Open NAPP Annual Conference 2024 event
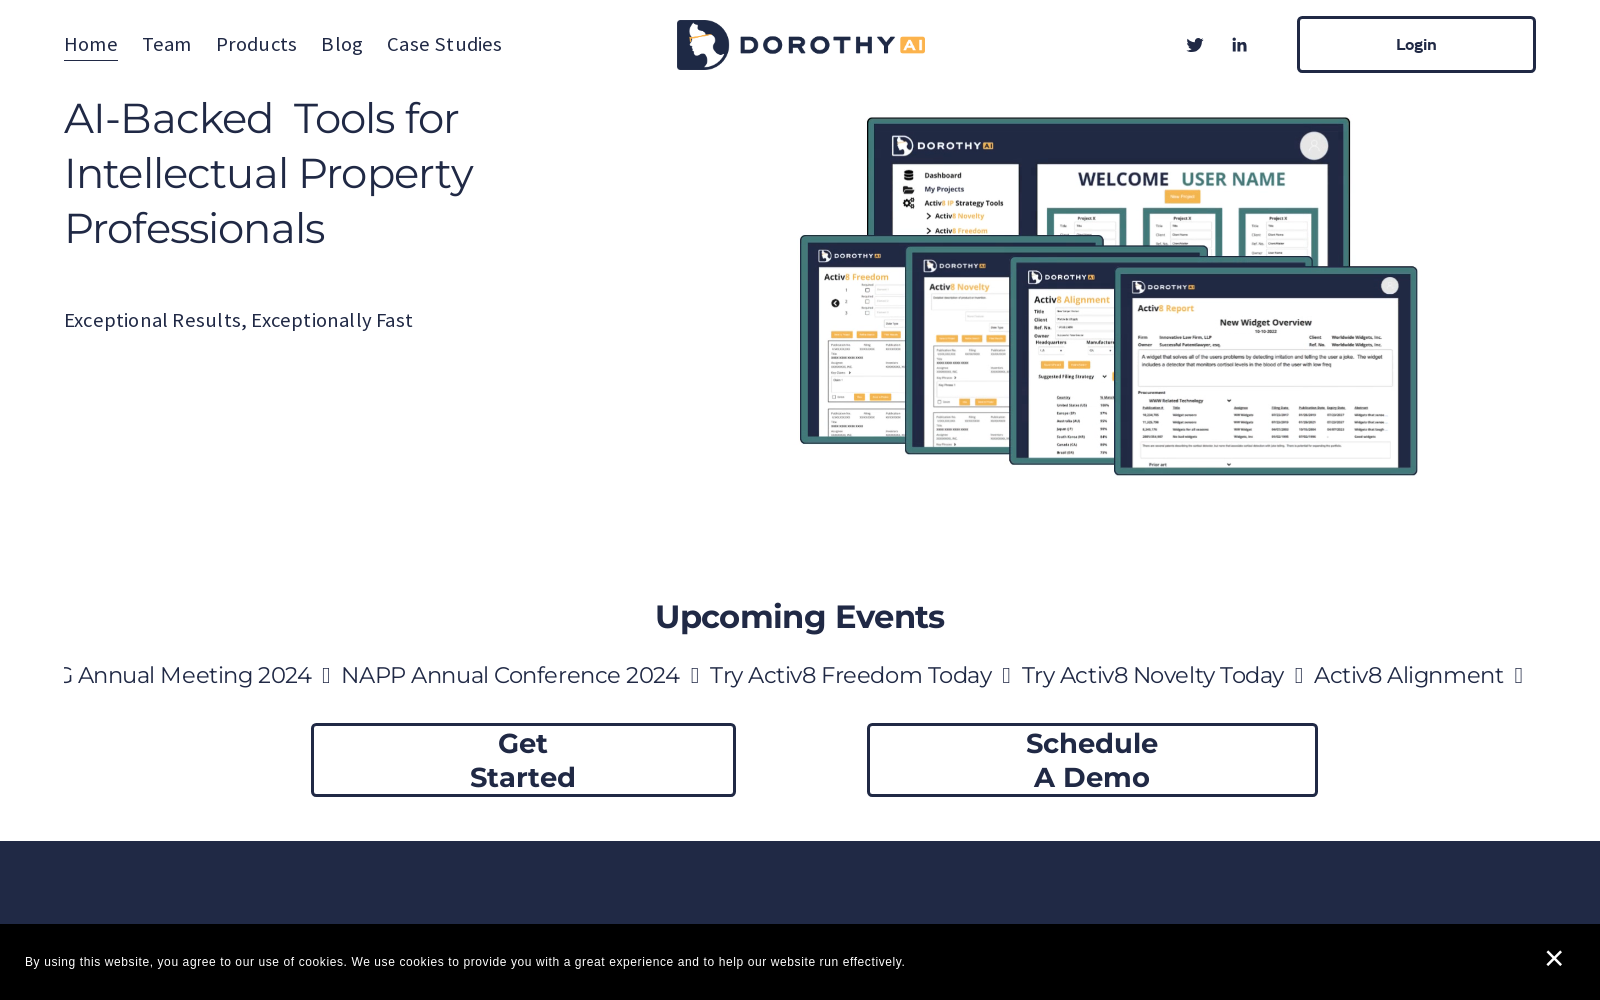Image resolution: width=1600 pixels, height=1000 pixels. pyautogui.click(x=510, y=676)
